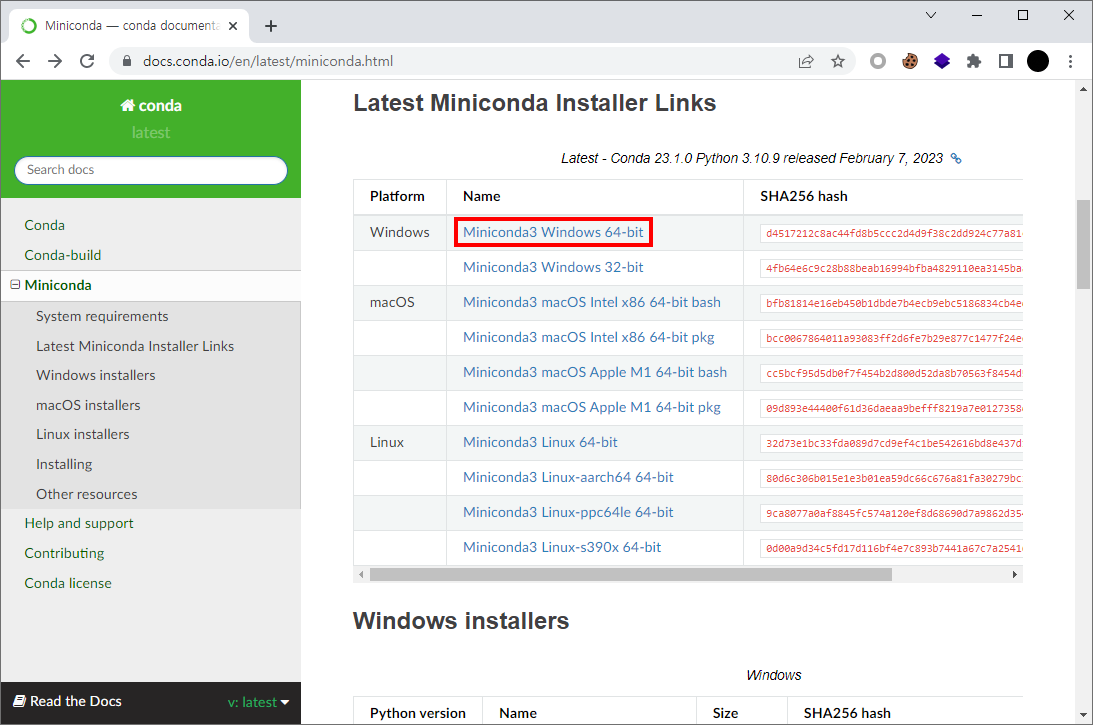1093x725 pixels.
Task: Click the Read the Docs book icon
Action: (x=20, y=701)
